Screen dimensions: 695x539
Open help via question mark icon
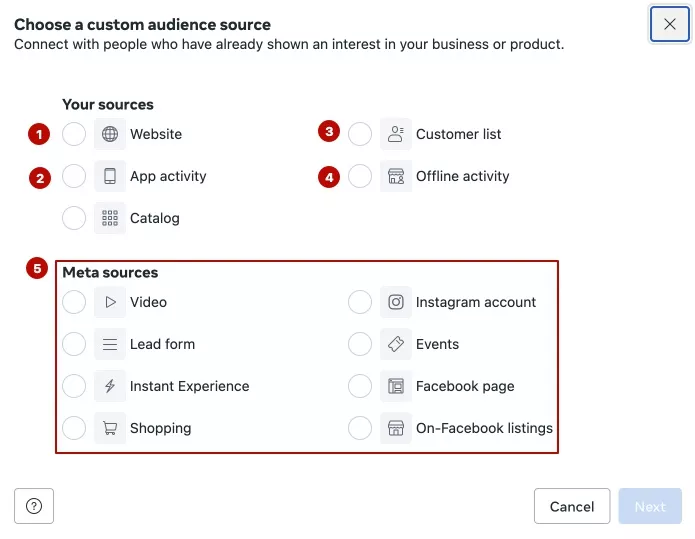coord(34,506)
